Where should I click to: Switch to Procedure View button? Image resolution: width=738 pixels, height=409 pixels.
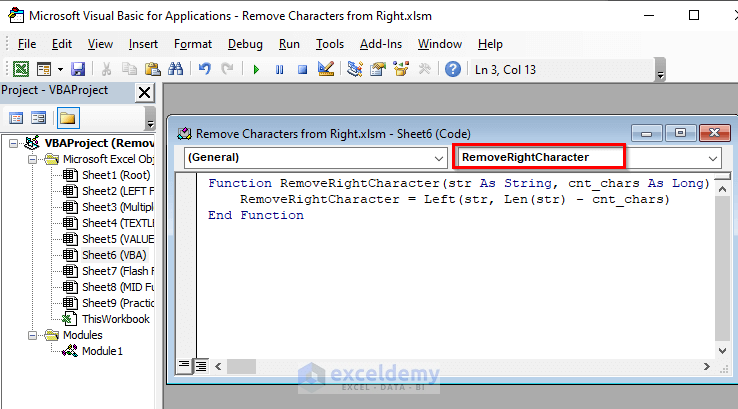pyautogui.click(x=184, y=366)
